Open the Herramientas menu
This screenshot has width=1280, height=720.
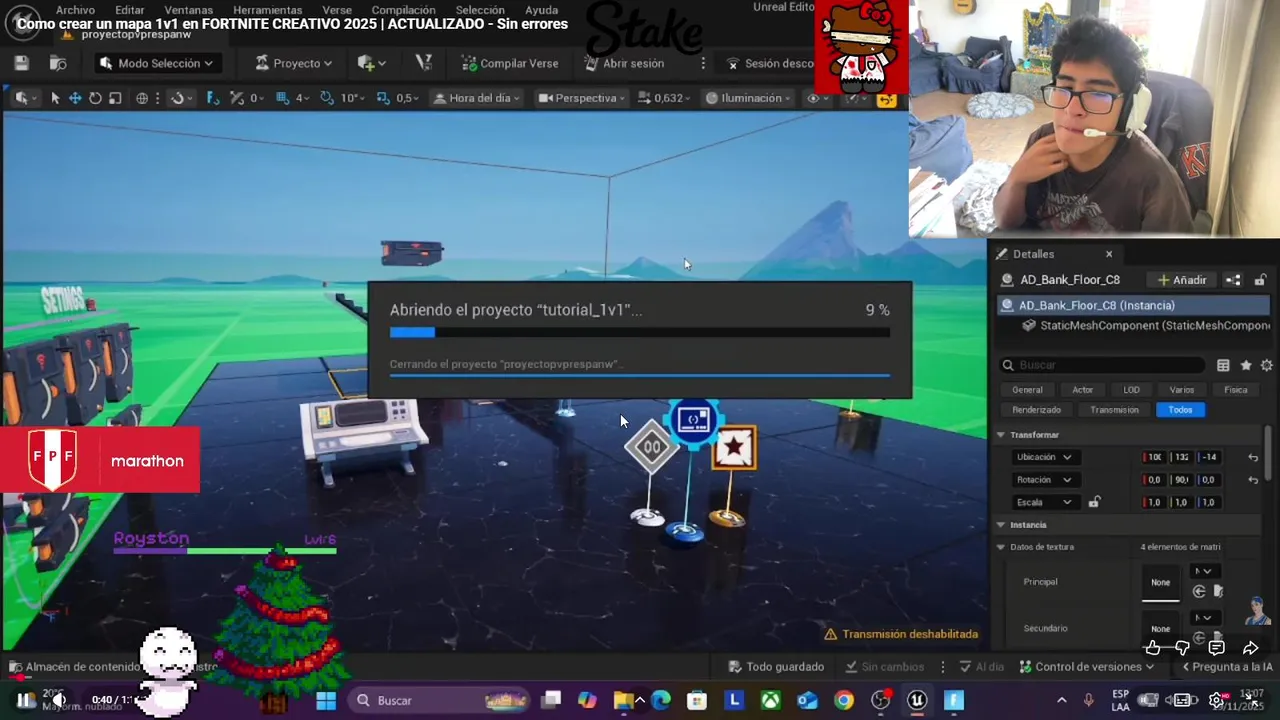coord(267,10)
